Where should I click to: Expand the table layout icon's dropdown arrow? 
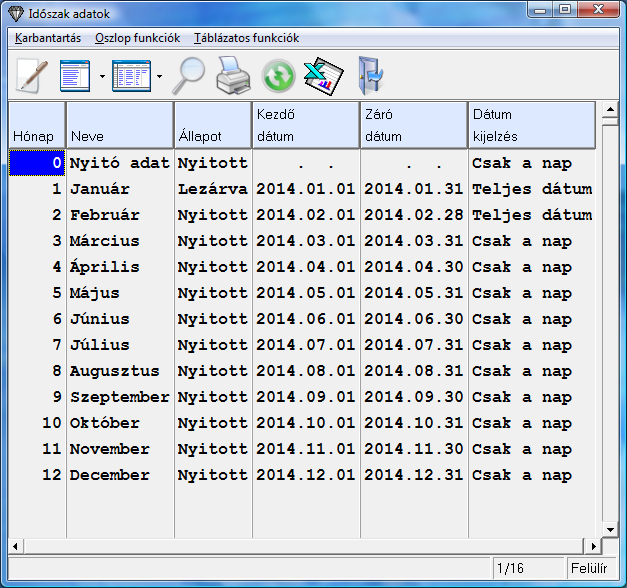point(159,76)
